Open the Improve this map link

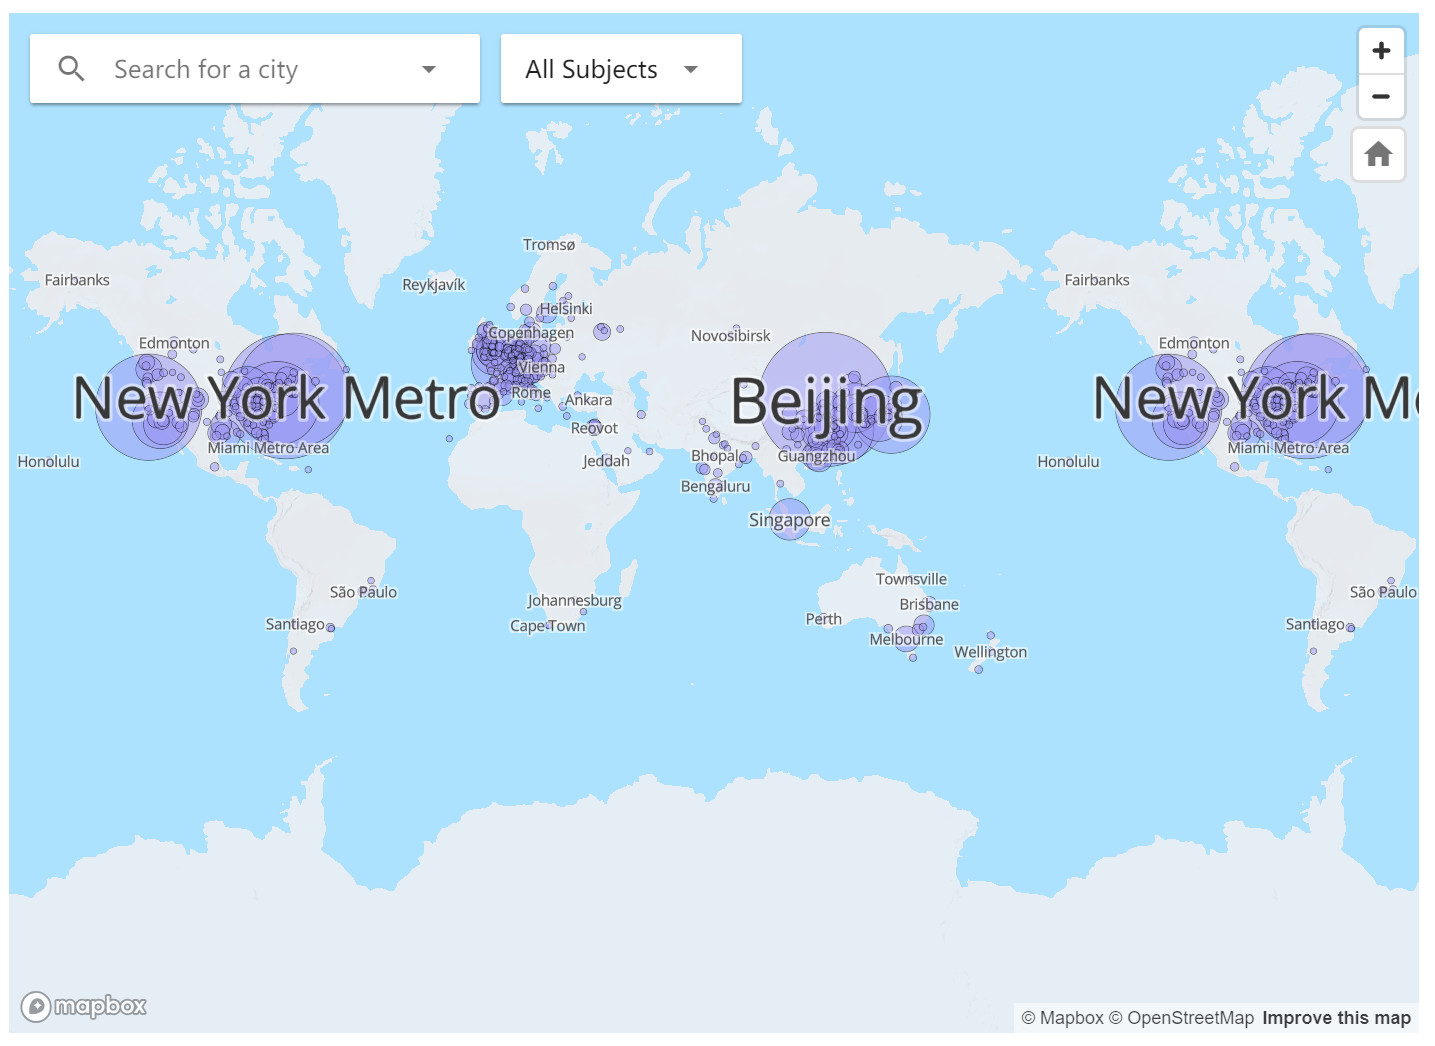[1336, 1018]
